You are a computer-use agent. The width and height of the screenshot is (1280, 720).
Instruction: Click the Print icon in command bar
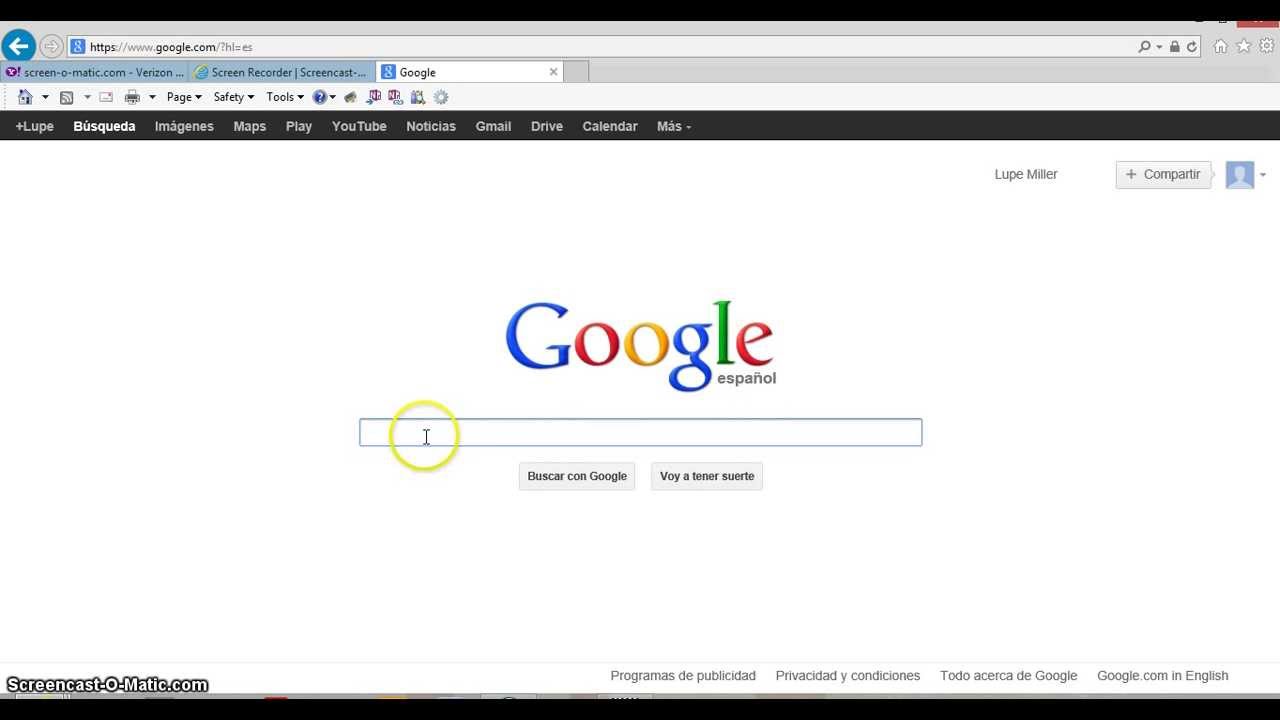click(132, 97)
